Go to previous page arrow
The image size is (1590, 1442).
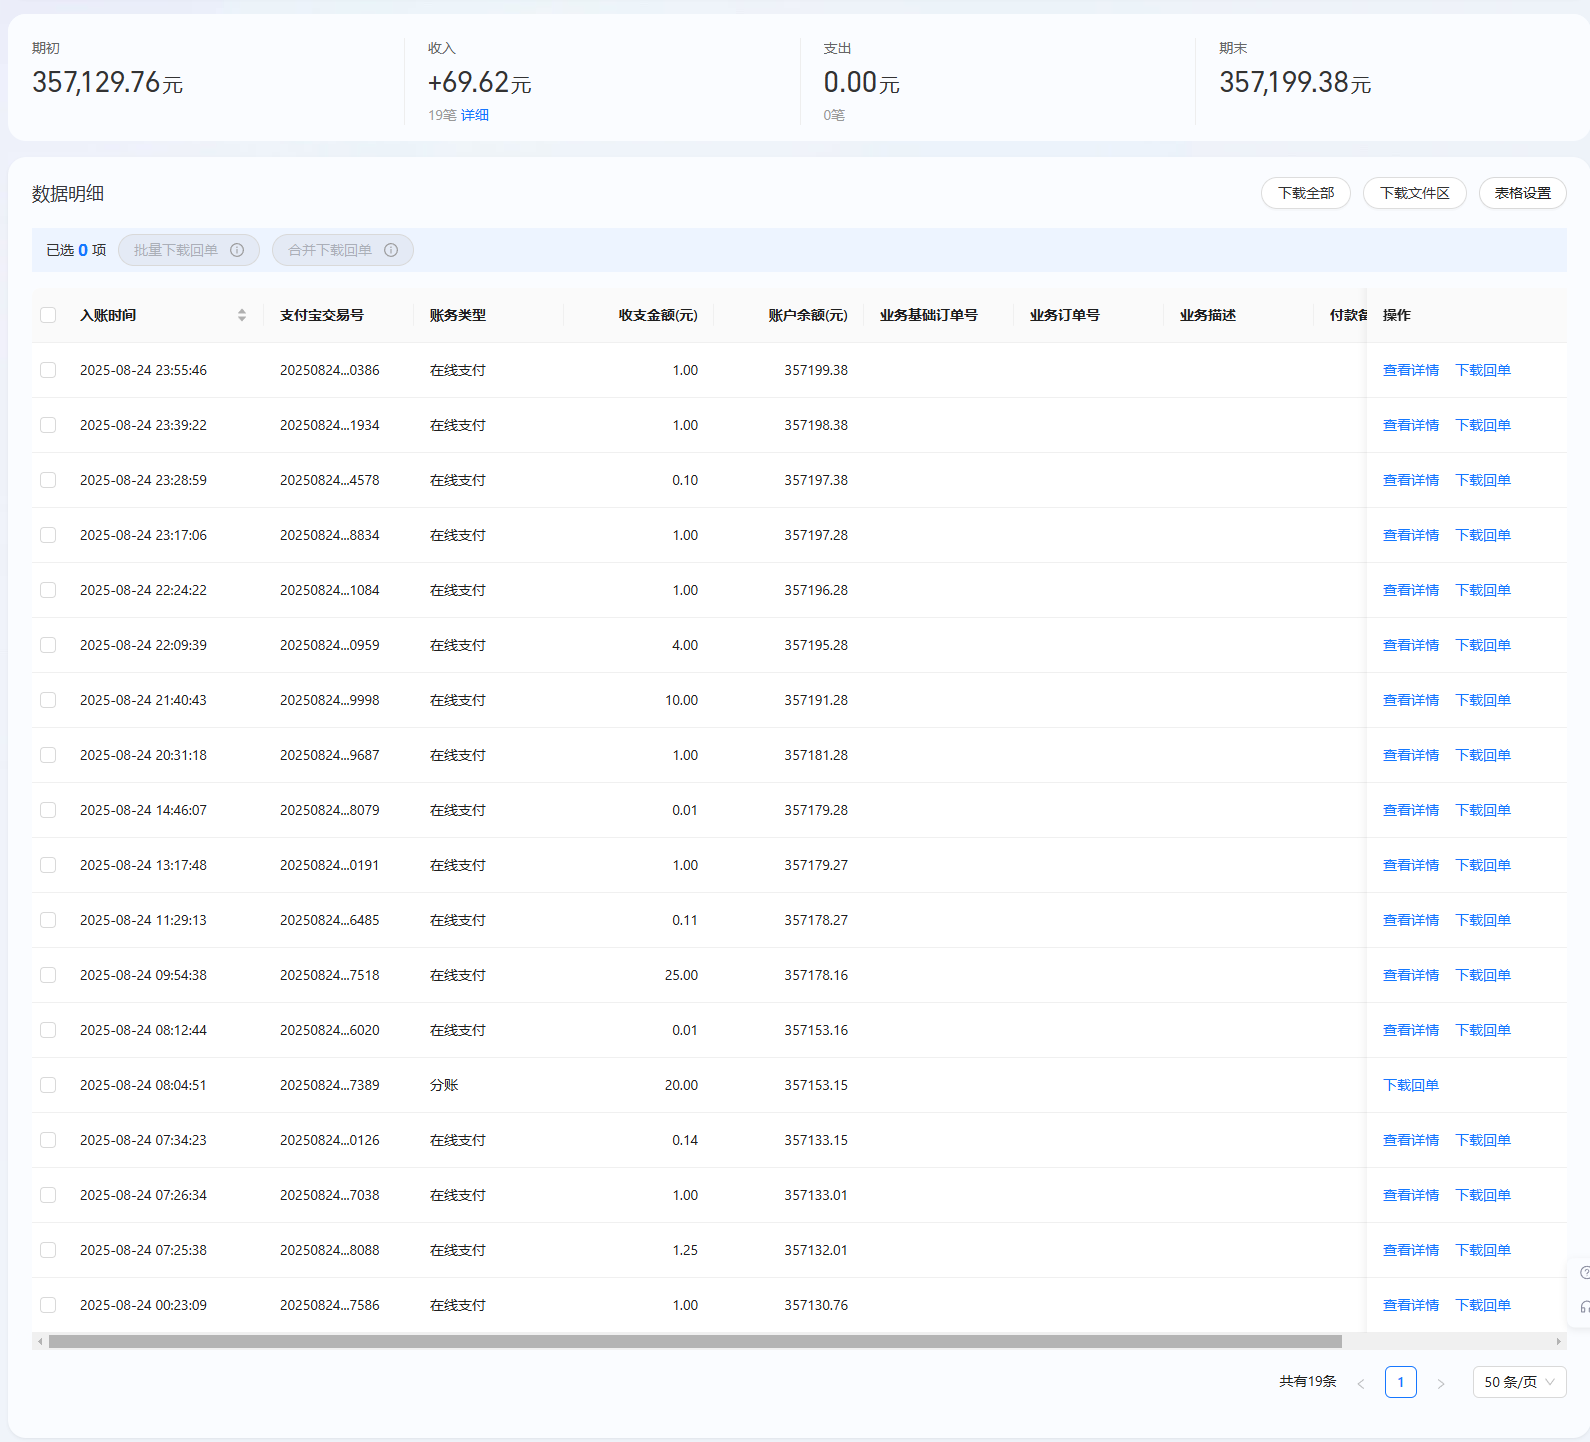pos(1361,1383)
